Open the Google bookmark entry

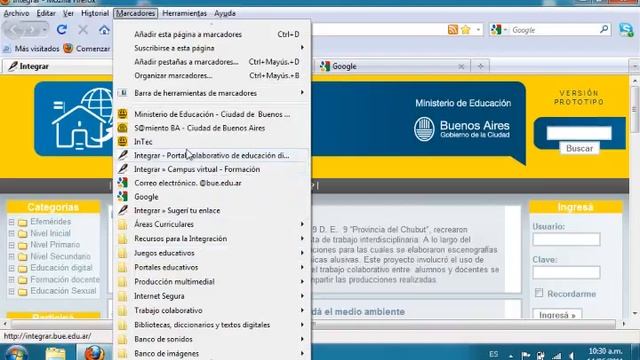212,197
